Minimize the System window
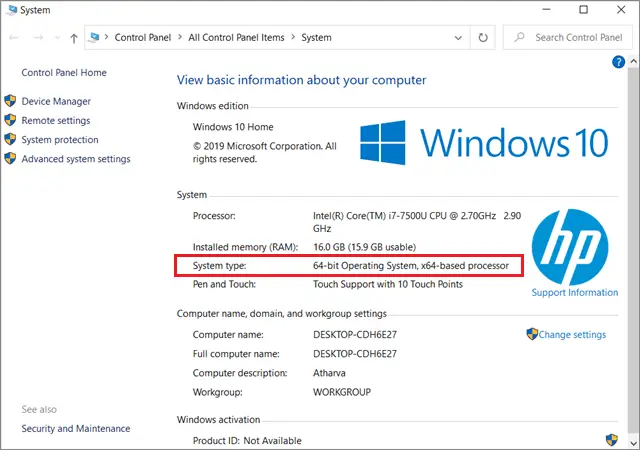This screenshot has height=450, width=640. point(546,9)
